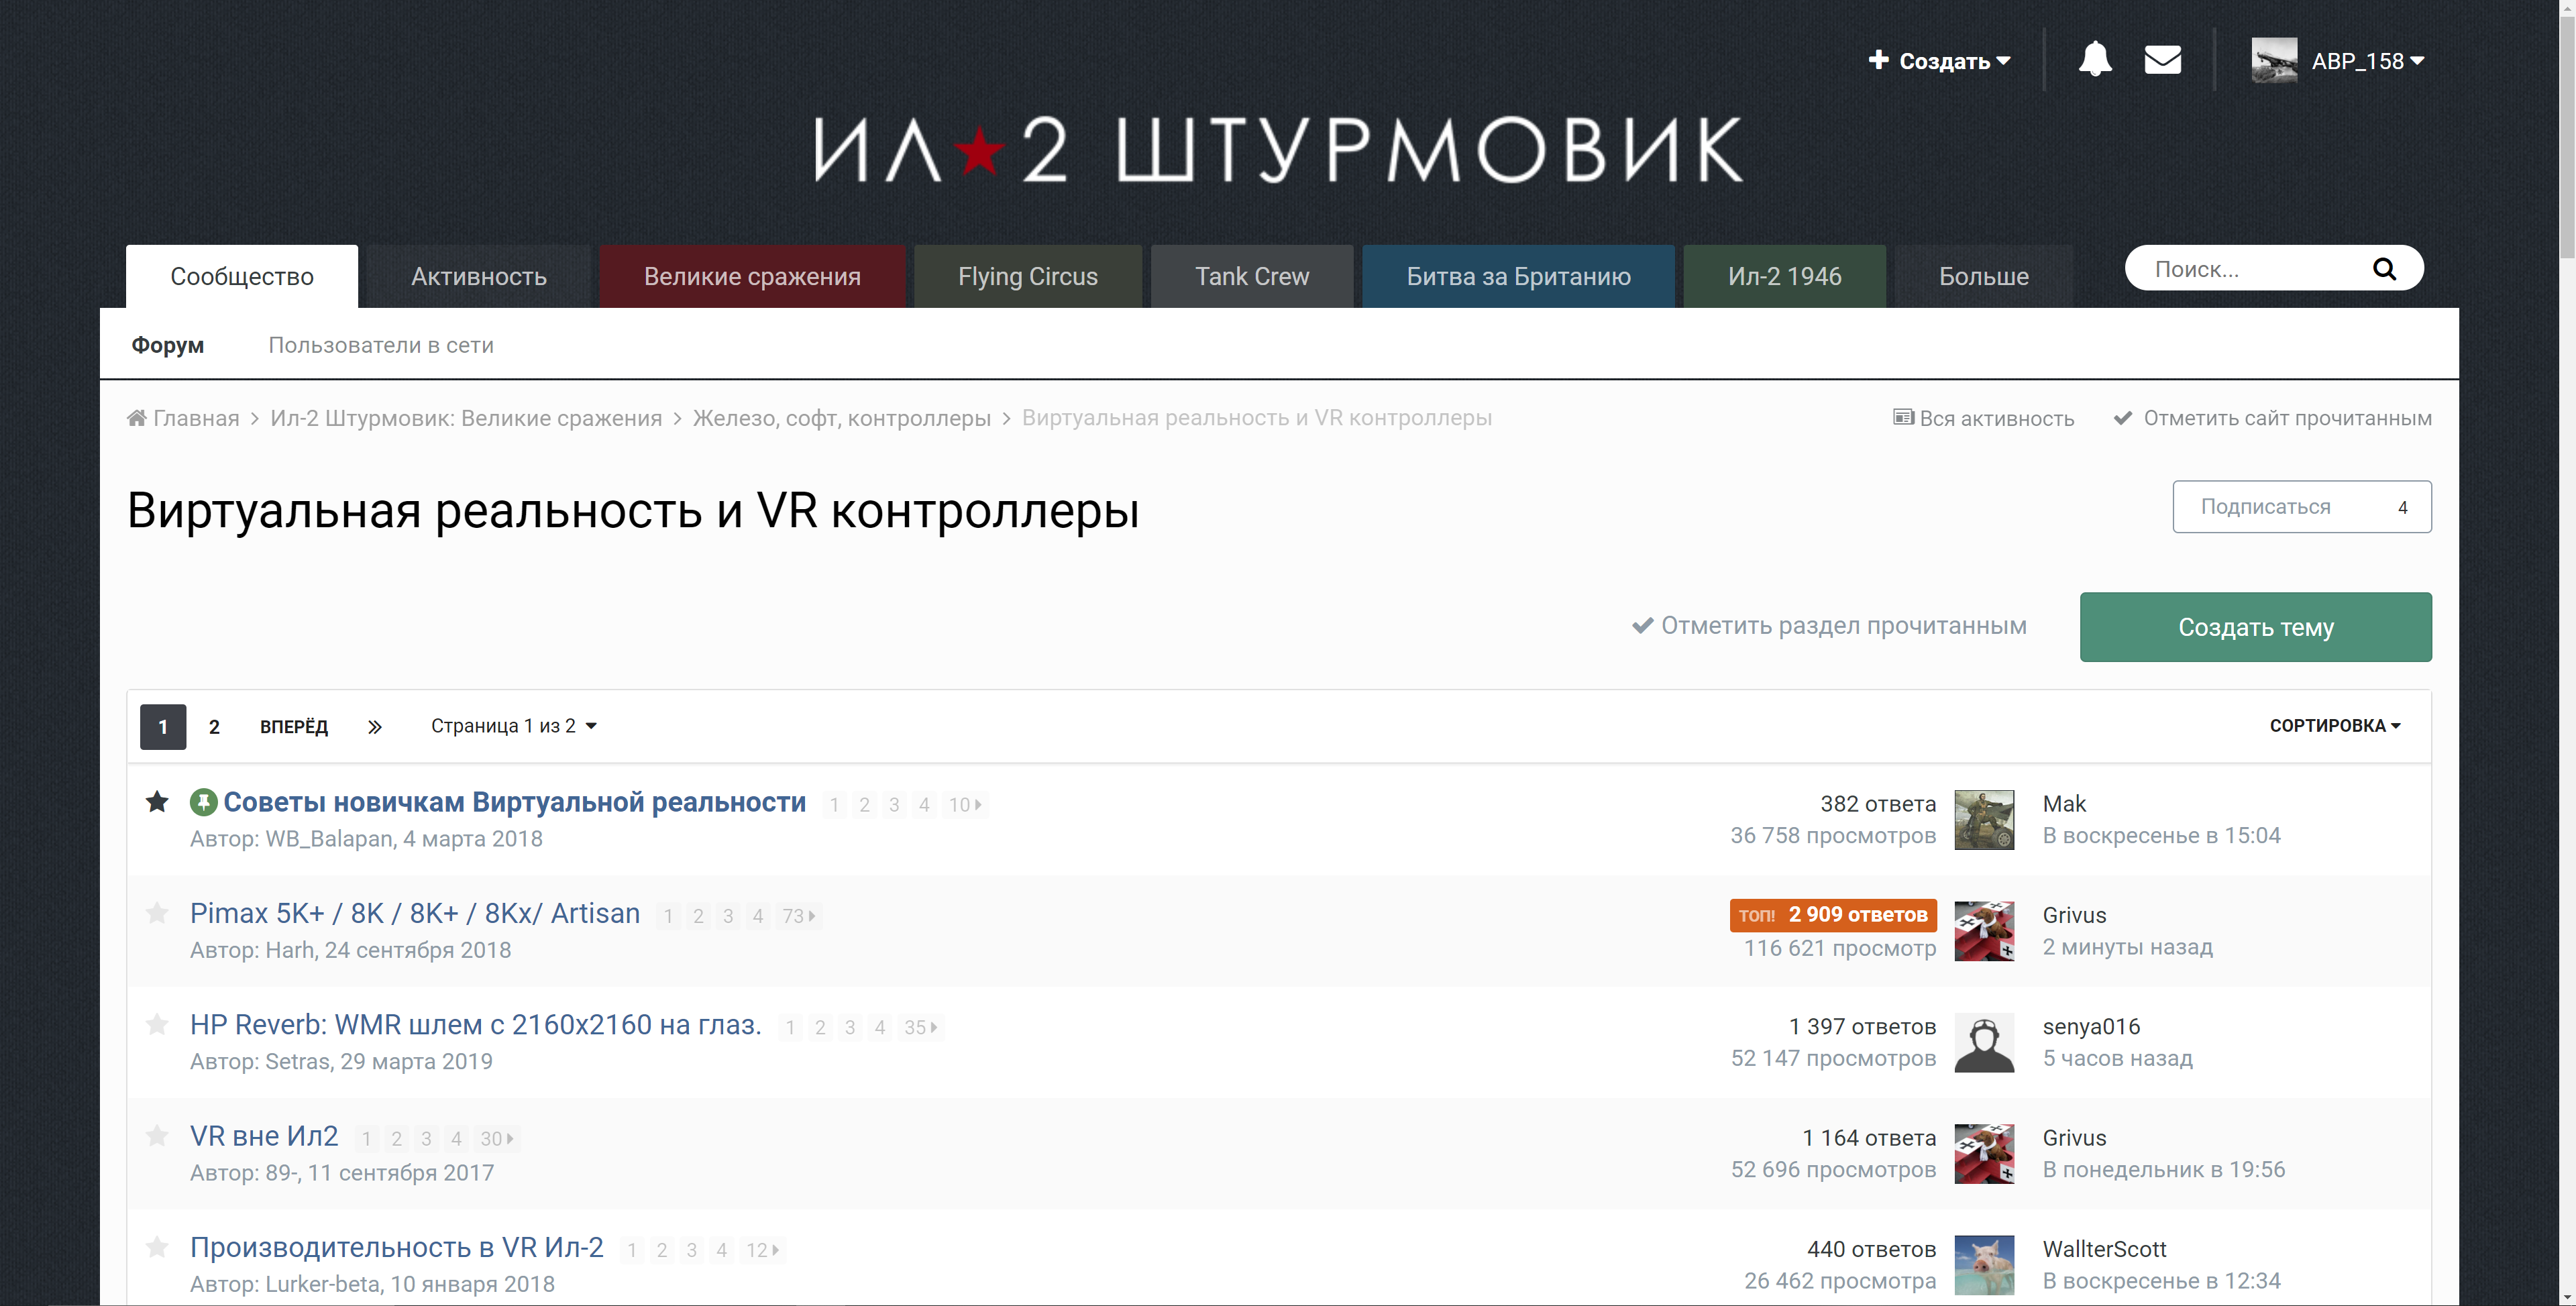Image resolution: width=2576 pixels, height=1306 pixels.
Task: Toggle the star on HP Reverb topic
Action: point(157,1024)
